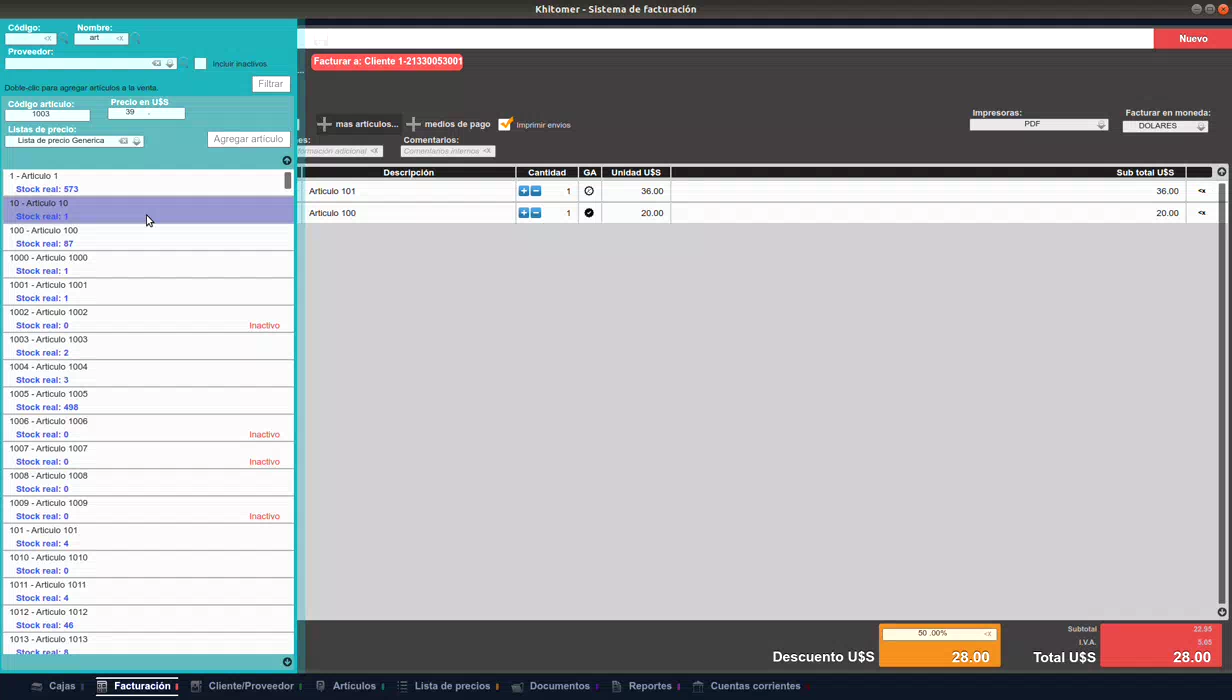Click the plus icon beside 'mas articulos...'
1232x700 pixels.
324,124
